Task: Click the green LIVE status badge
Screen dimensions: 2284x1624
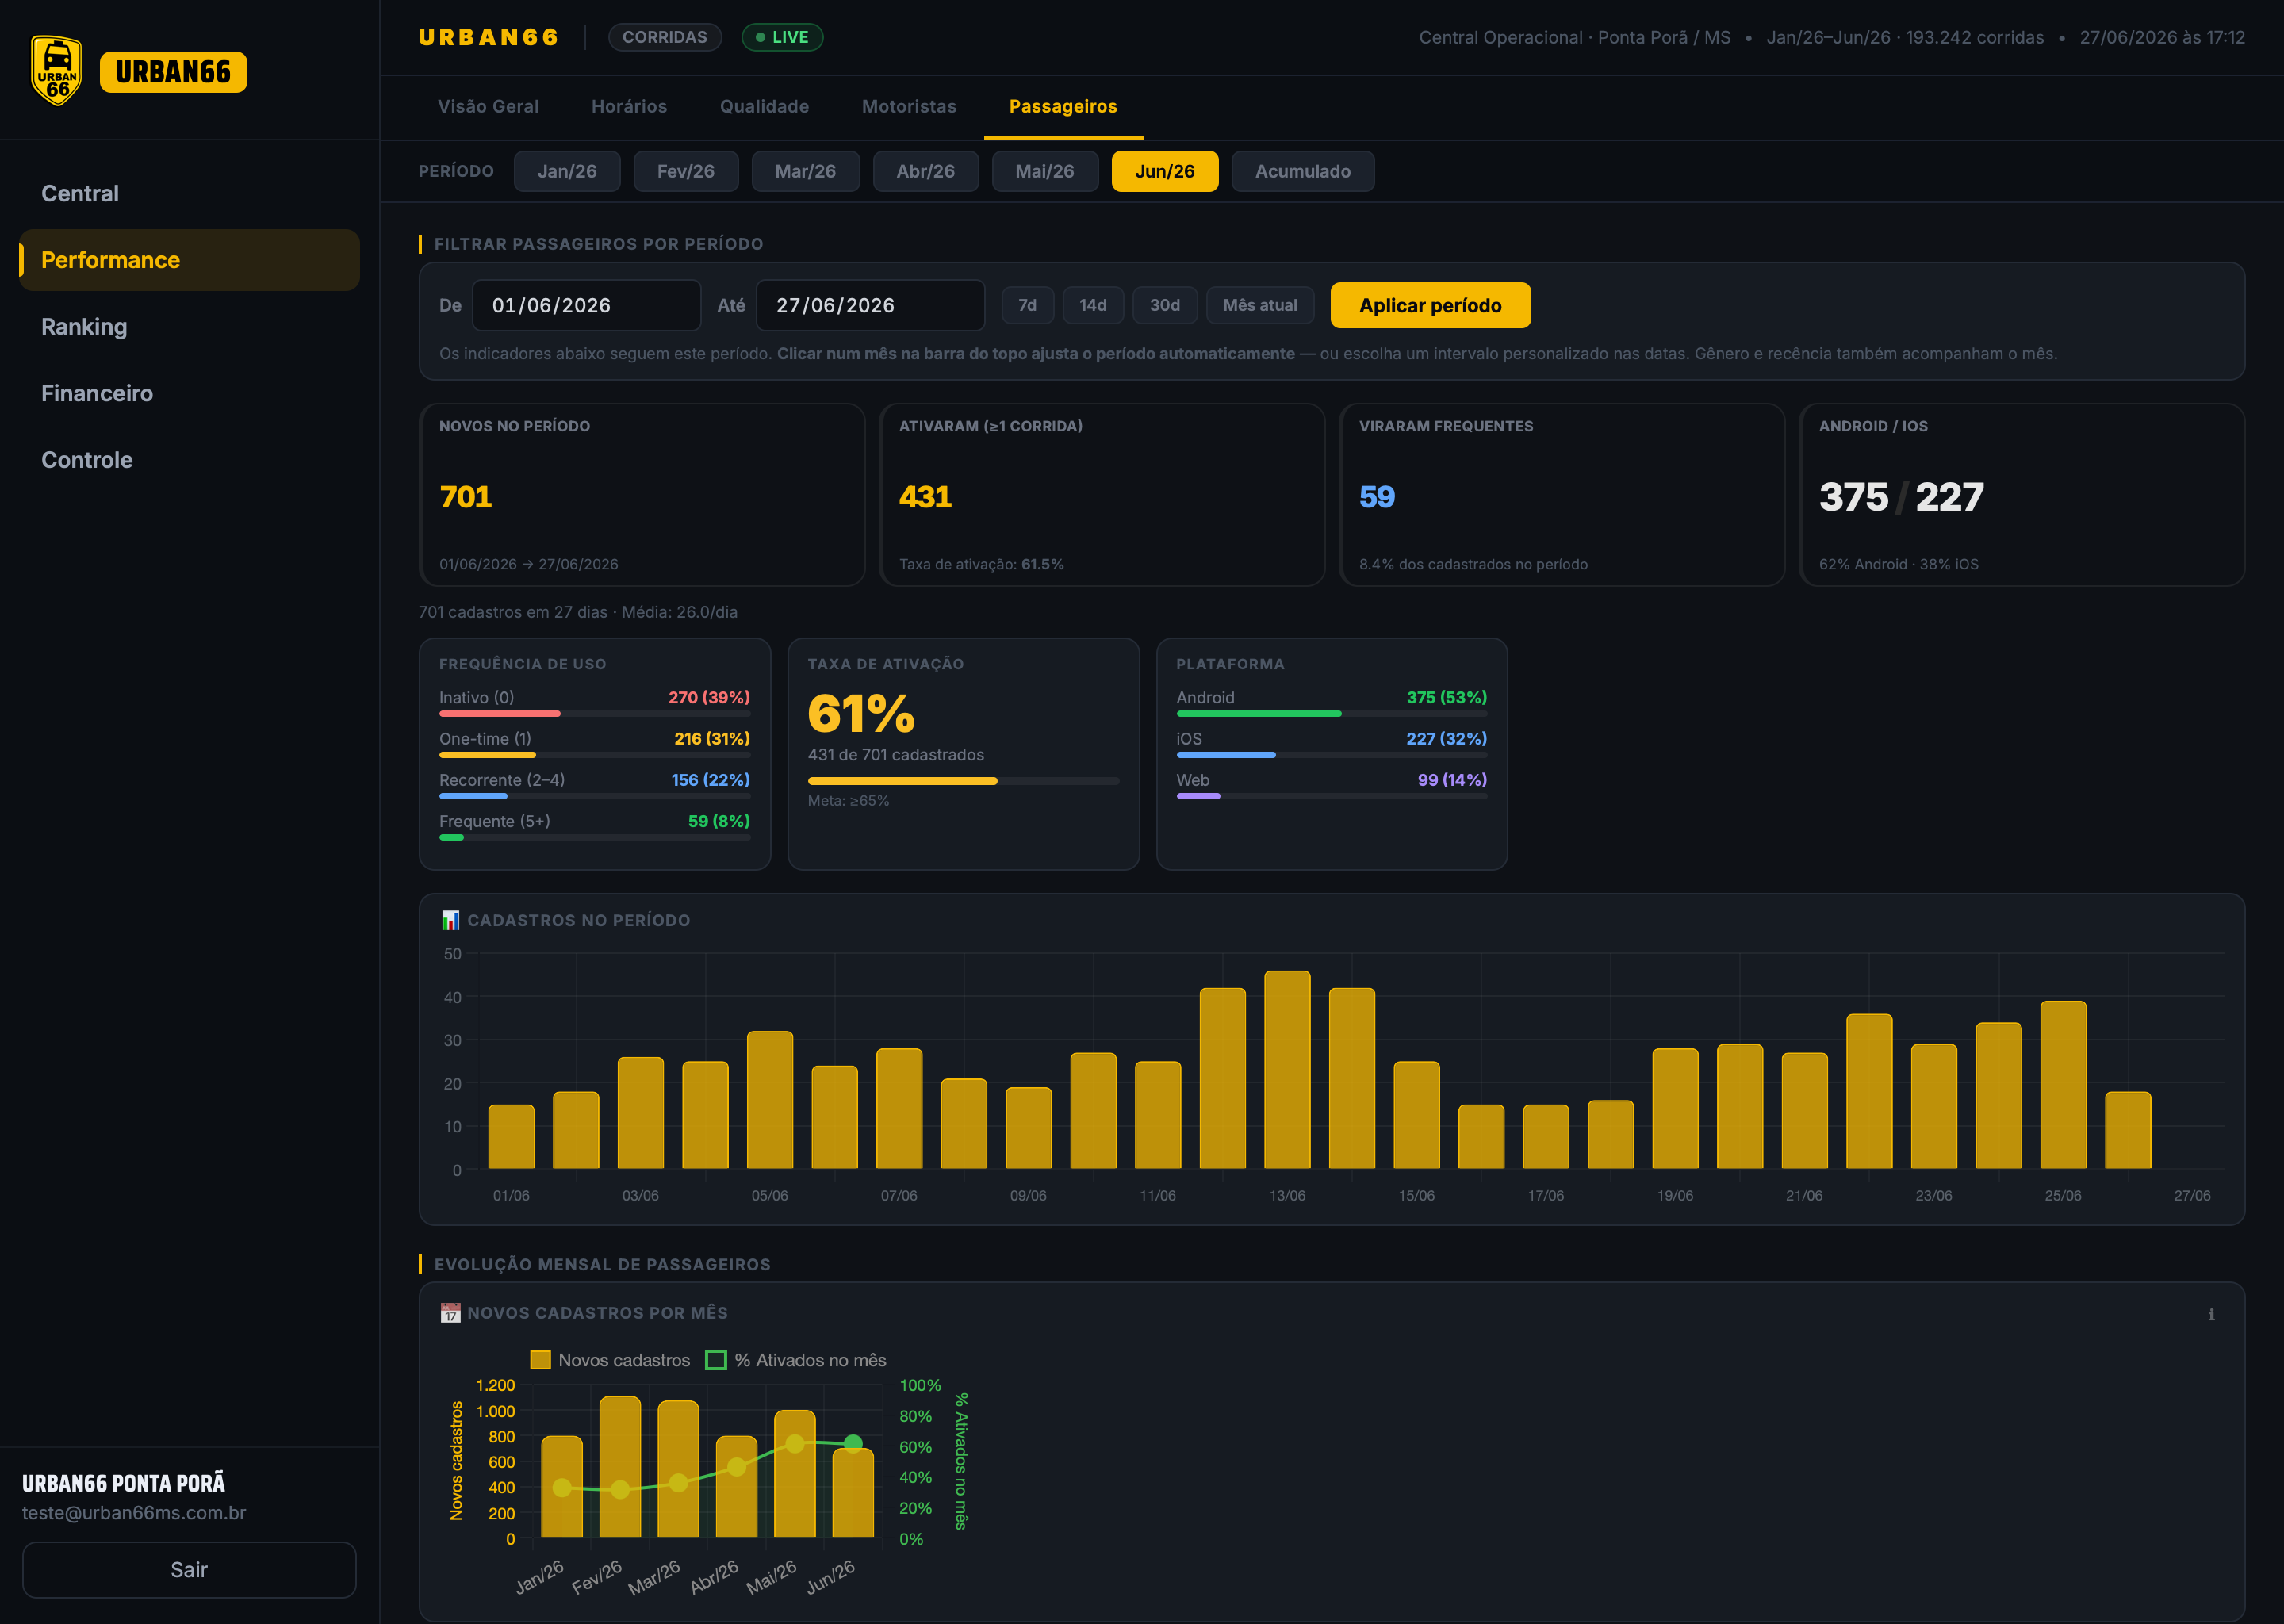Action: coord(782,37)
